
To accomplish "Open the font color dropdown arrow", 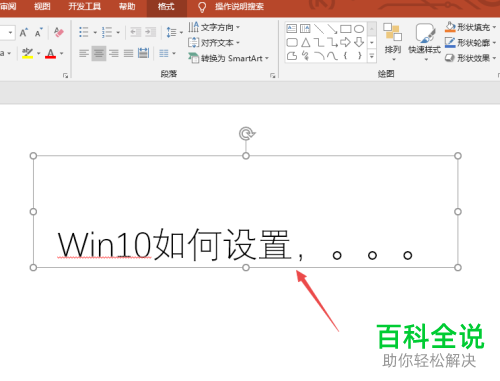I will pyautogui.click(x=62, y=53).
